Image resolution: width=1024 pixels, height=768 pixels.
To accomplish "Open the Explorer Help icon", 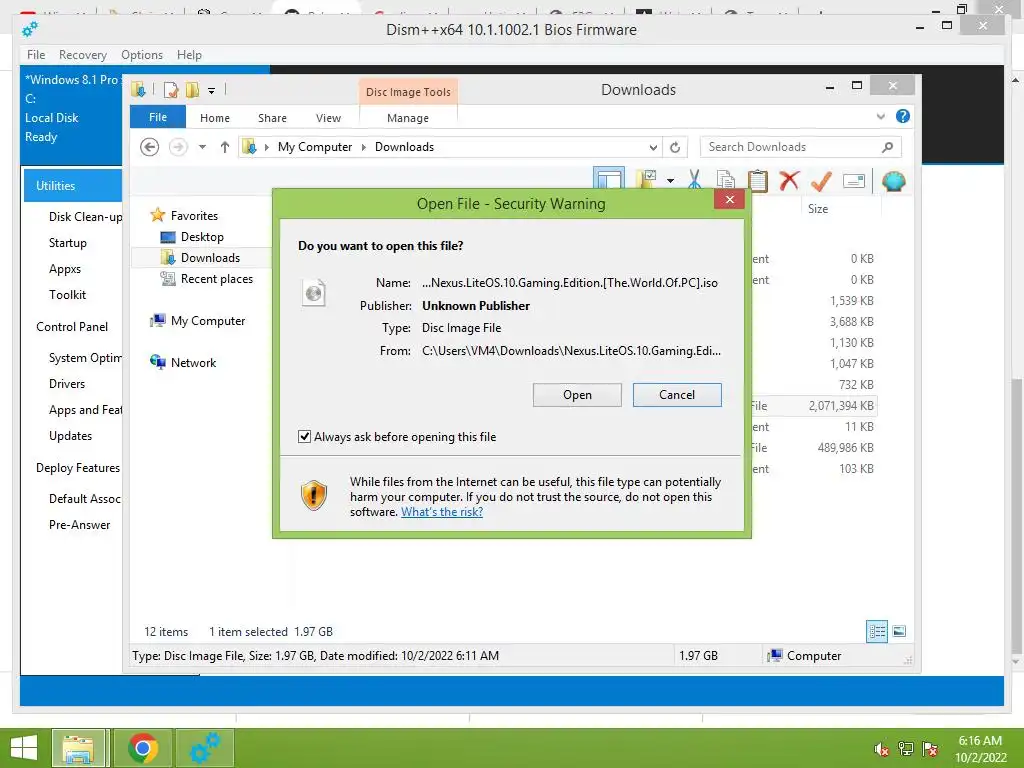I will [x=903, y=116].
